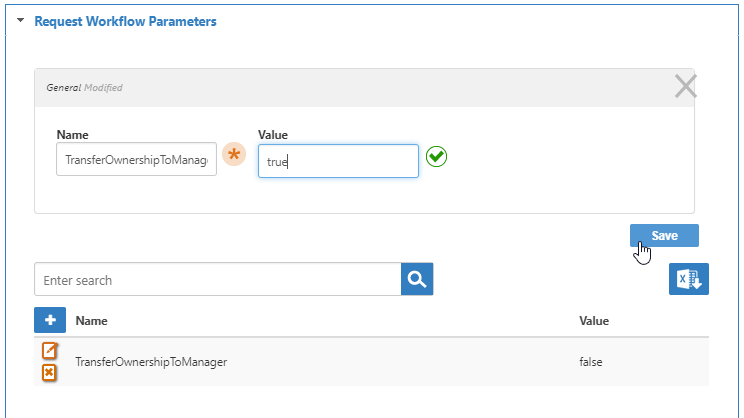Click the Enter search box
744x418 pixels.
(217, 280)
